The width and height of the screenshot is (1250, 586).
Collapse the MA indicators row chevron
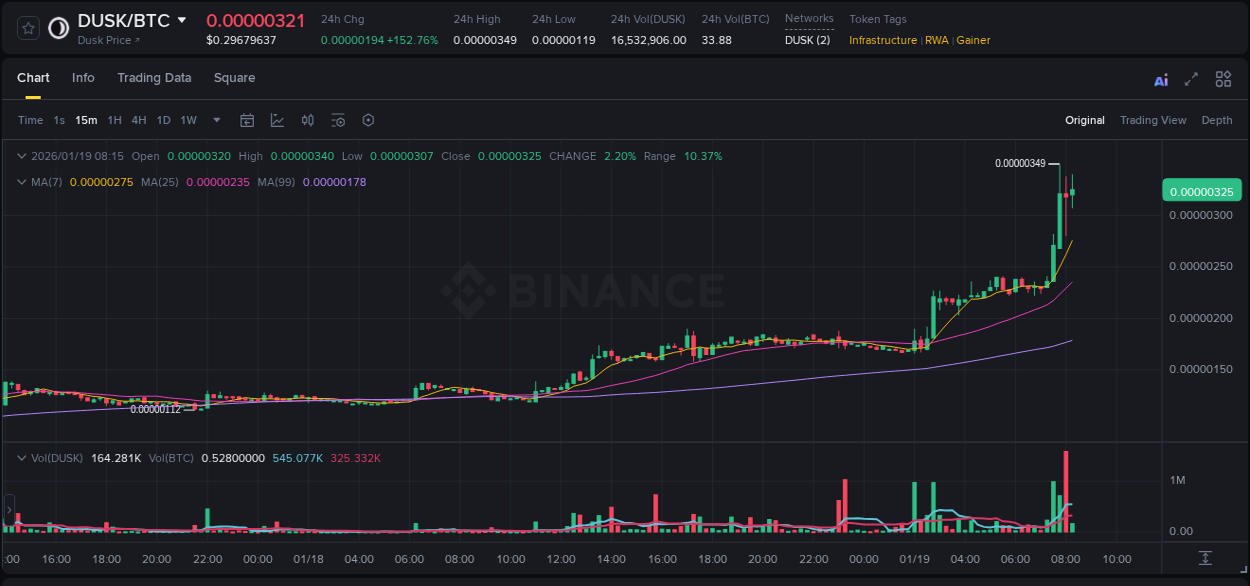click(x=22, y=182)
